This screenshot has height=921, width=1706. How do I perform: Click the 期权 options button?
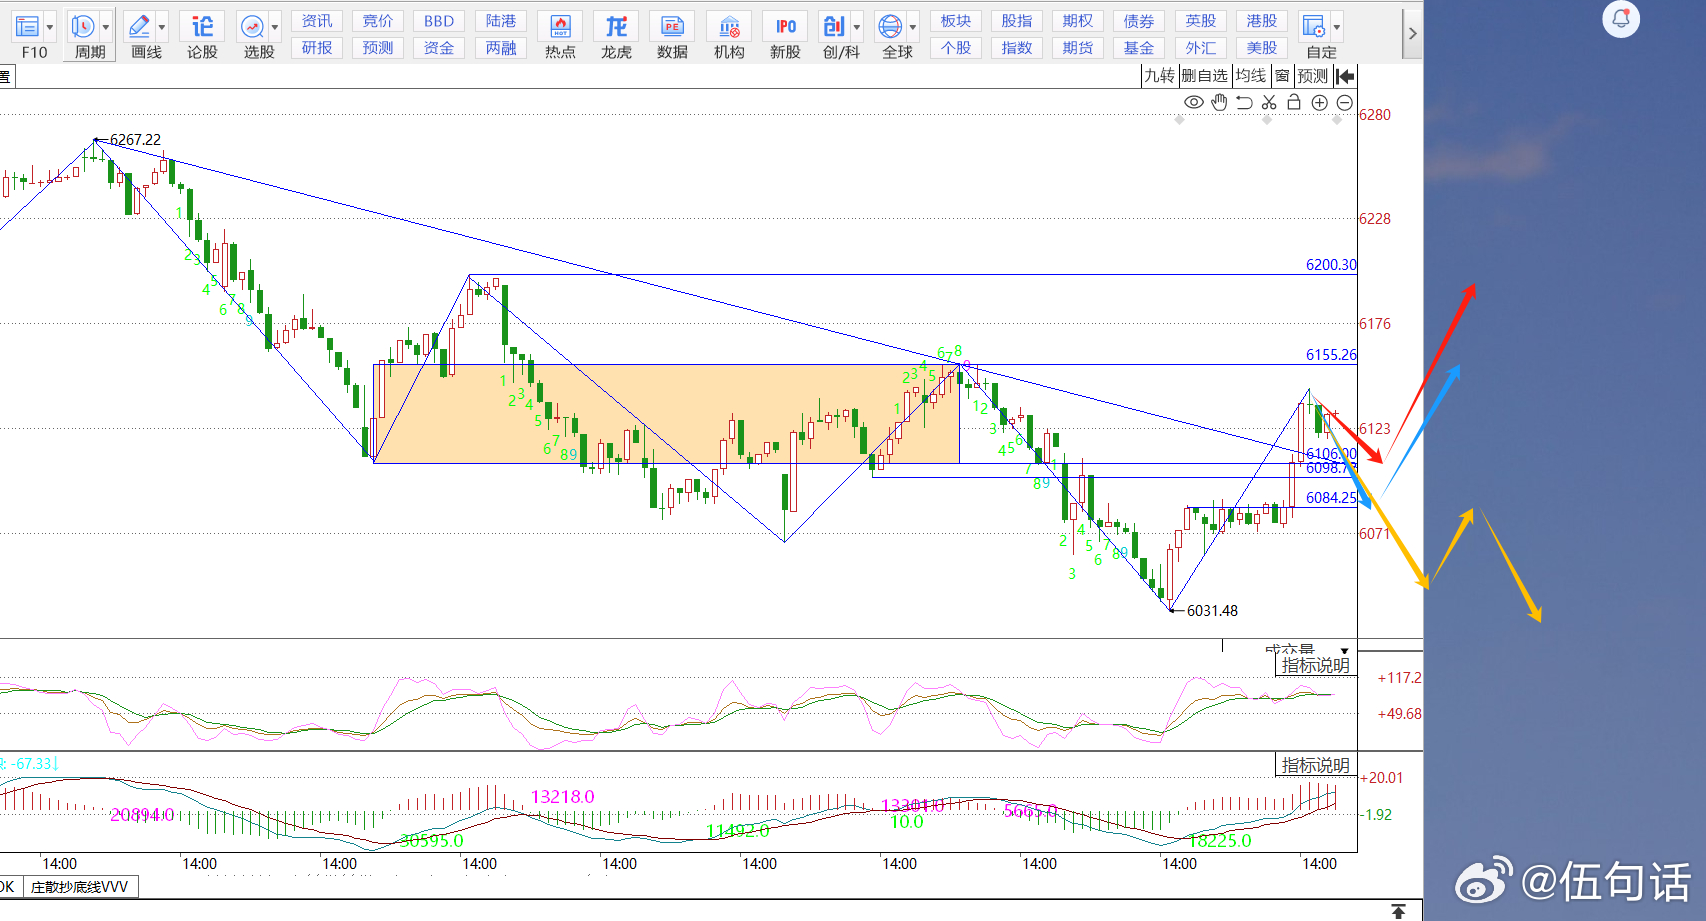pyautogui.click(x=1078, y=21)
